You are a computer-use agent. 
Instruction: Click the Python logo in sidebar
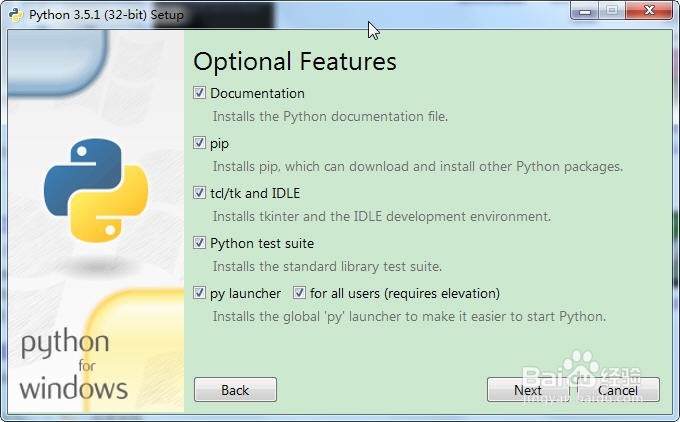(x=96, y=190)
